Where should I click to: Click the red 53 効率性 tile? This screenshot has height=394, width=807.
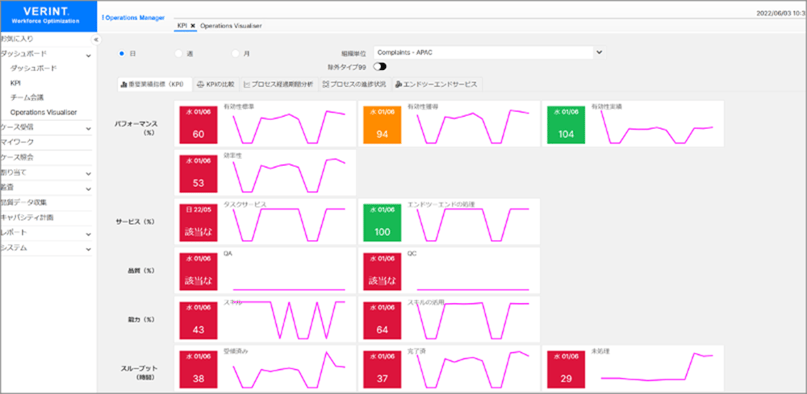[198, 173]
